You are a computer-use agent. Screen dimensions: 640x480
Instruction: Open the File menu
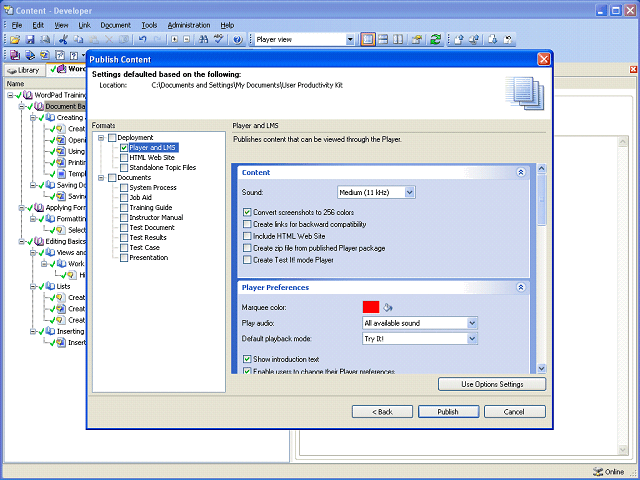[x=17, y=25]
